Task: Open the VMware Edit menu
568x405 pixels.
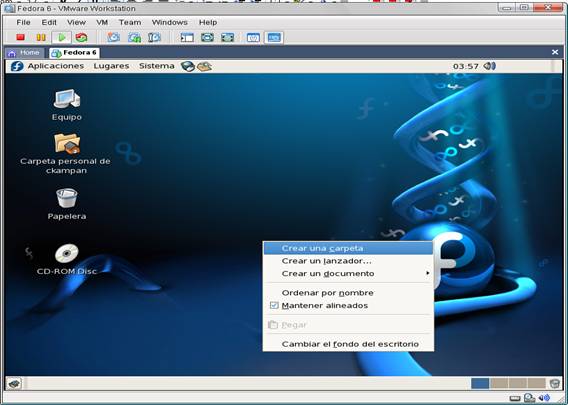Action: tap(49, 22)
